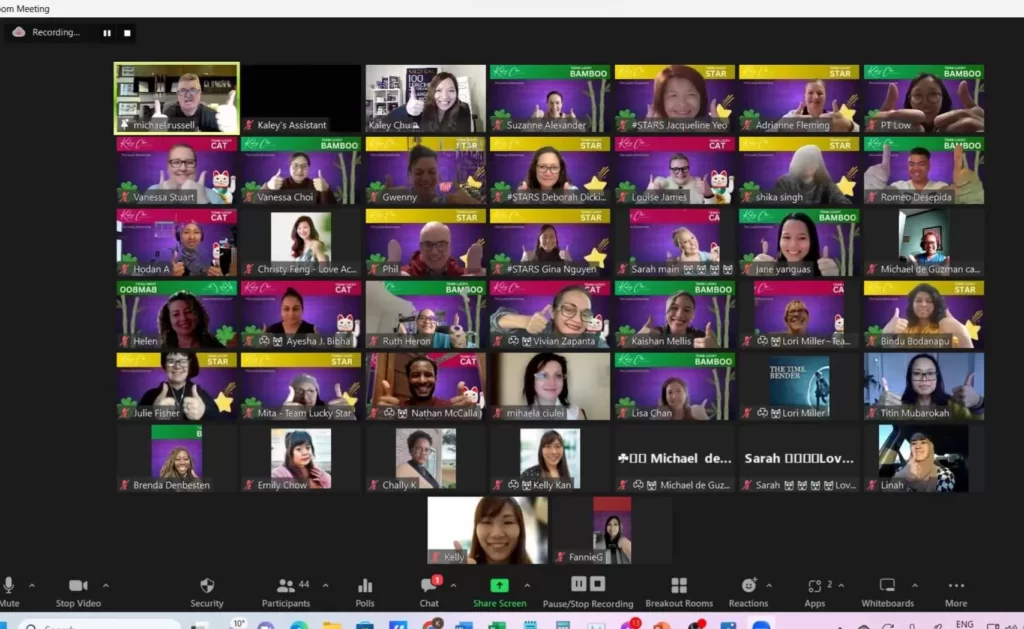Image resolution: width=1024 pixels, height=629 pixels.
Task: Open the Apps menu
Action: point(815,591)
